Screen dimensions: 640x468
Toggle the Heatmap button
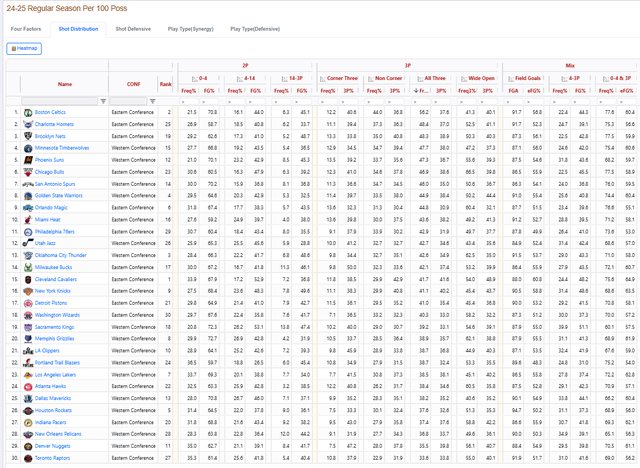click(25, 48)
